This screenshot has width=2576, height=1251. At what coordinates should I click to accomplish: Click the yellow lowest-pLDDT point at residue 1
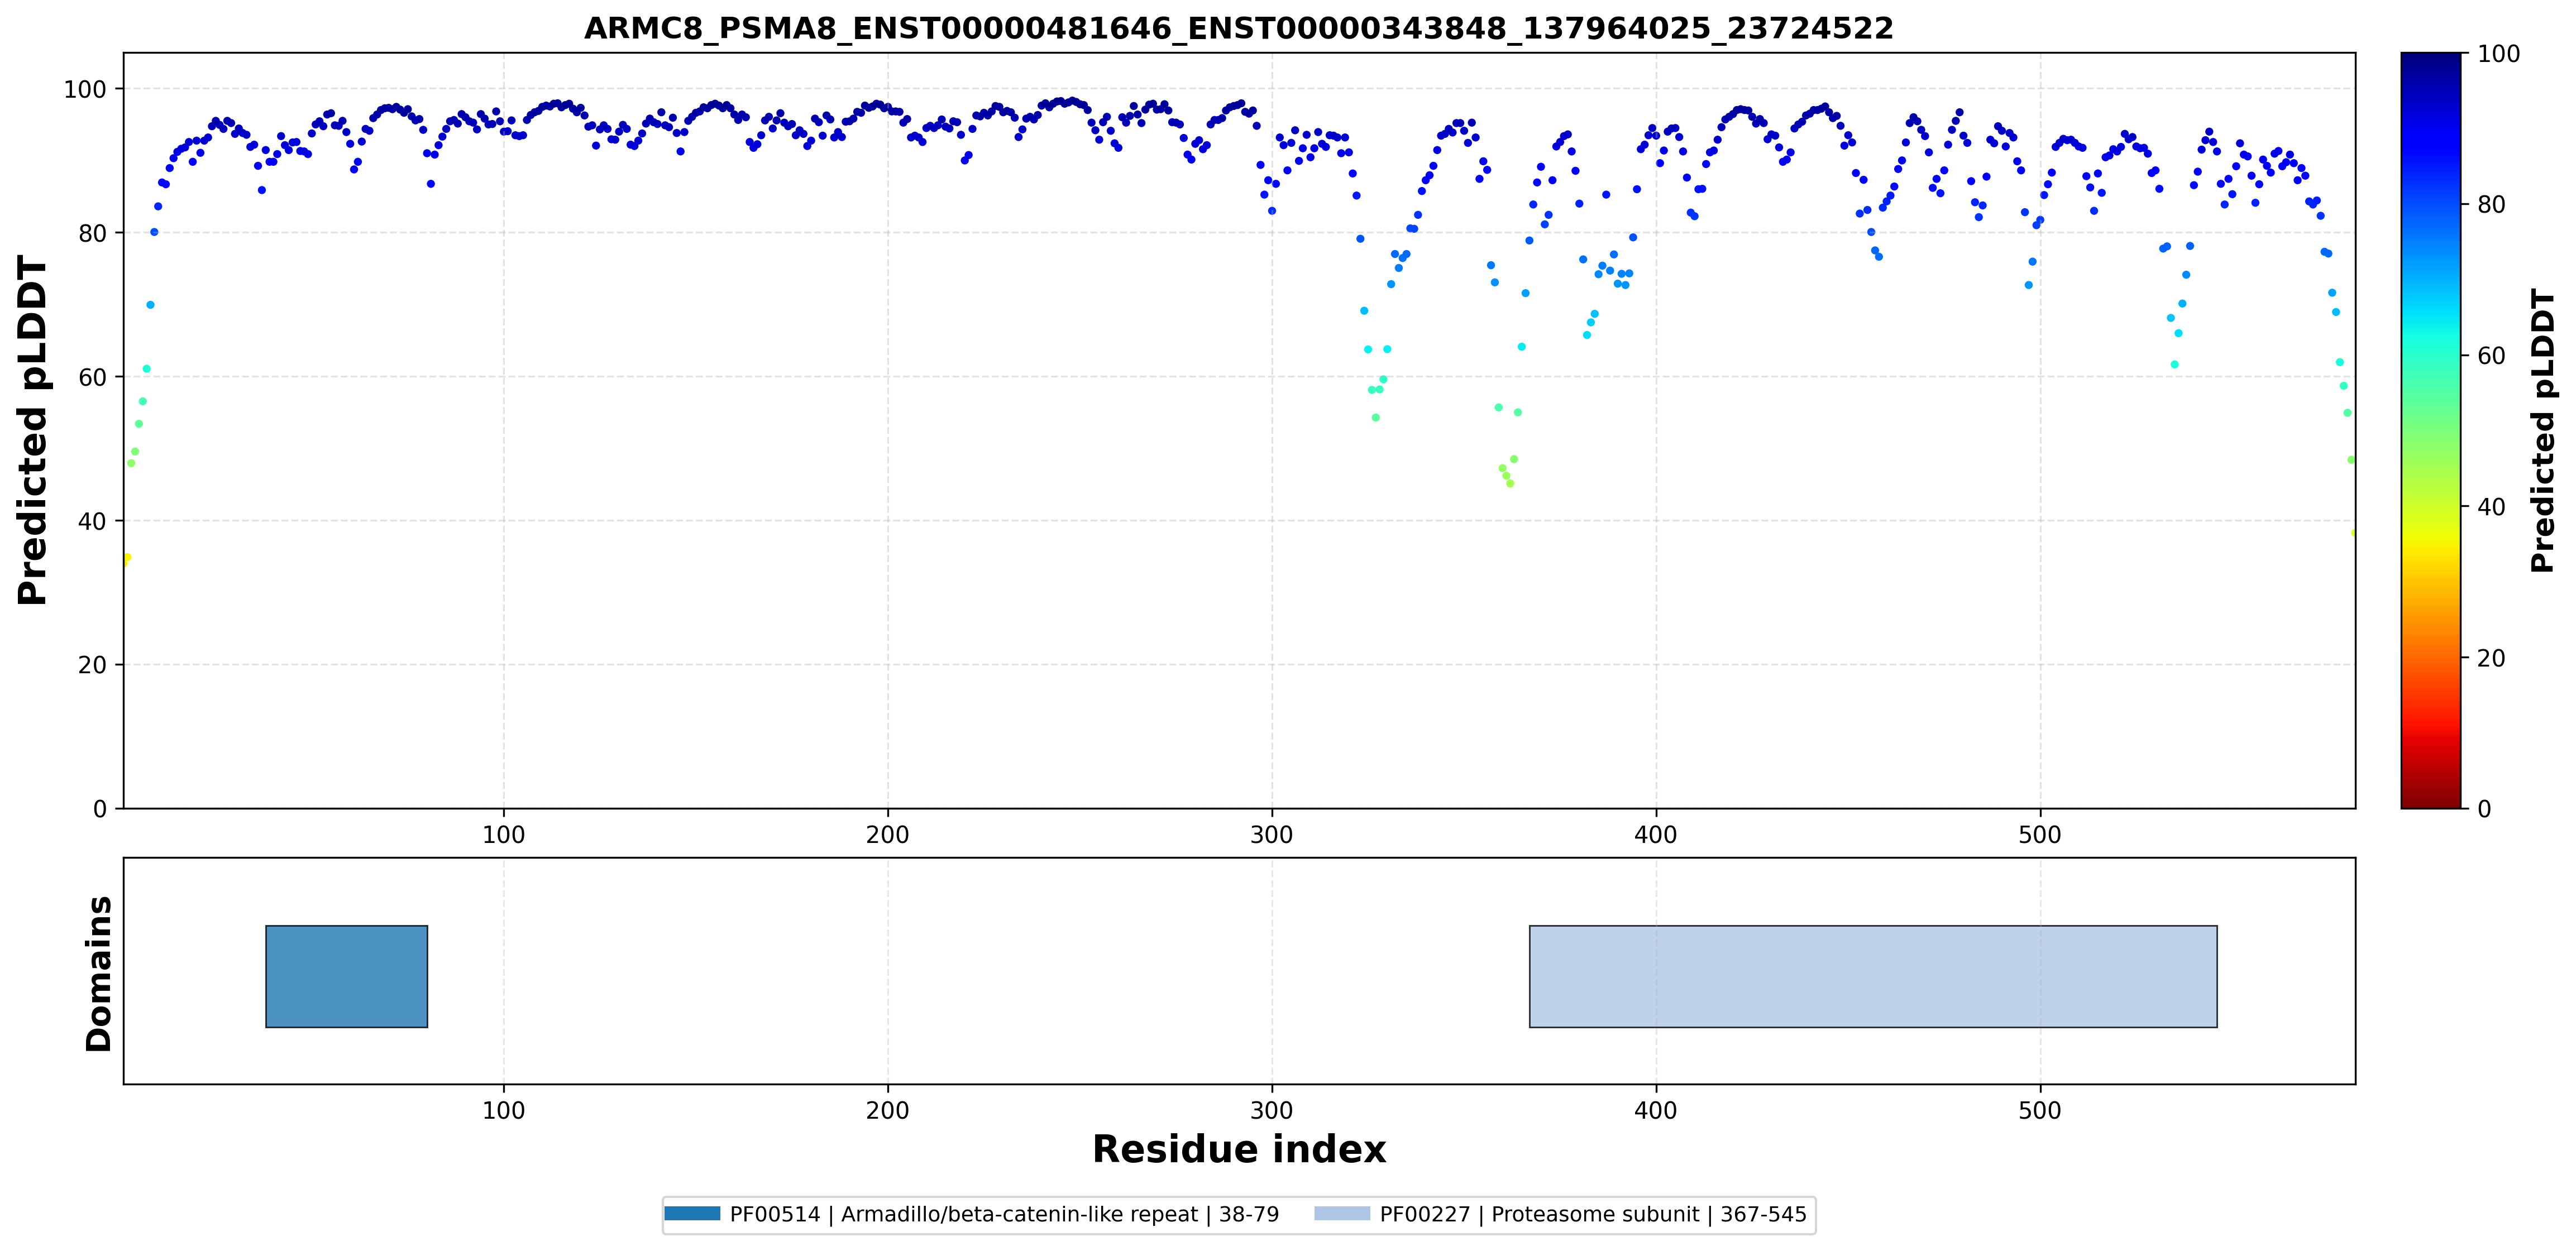[x=126, y=559]
